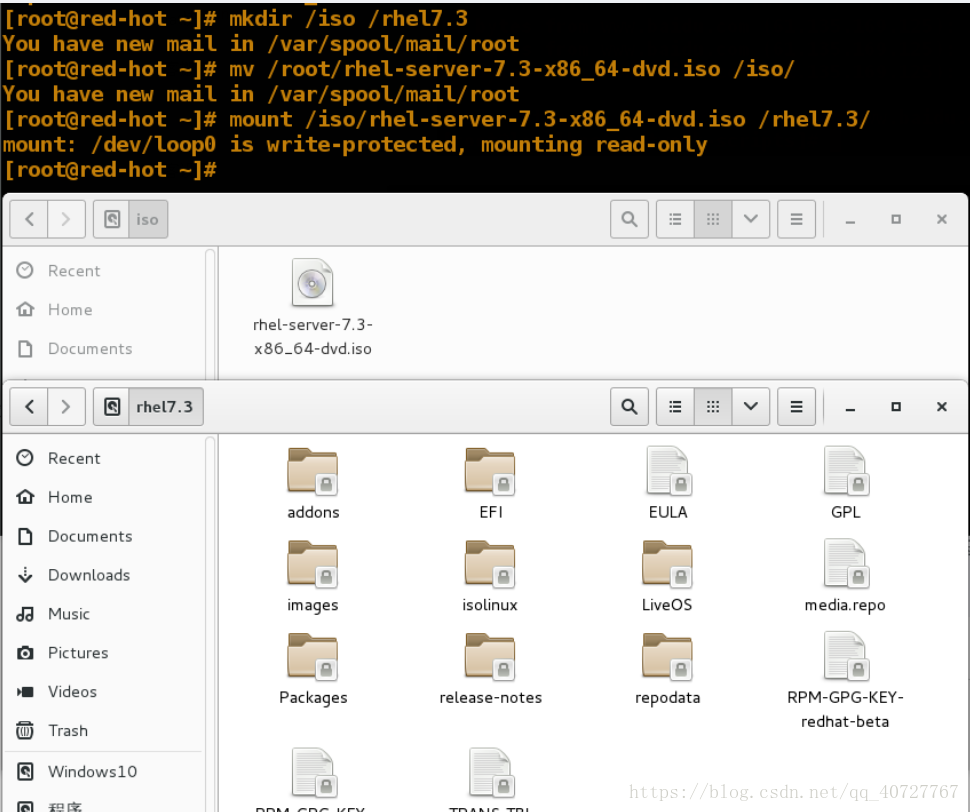The height and width of the screenshot is (812, 970).
Task: Click terminal prompt line at bottom
Action: (110, 169)
